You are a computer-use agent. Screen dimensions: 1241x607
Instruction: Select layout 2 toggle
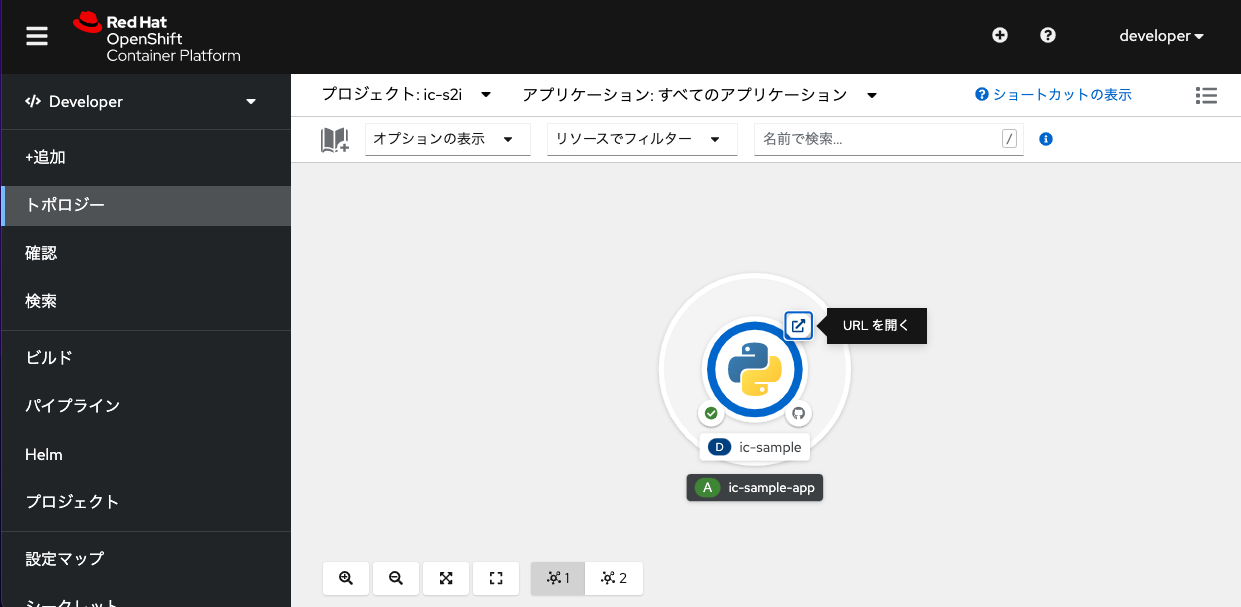tap(614, 578)
